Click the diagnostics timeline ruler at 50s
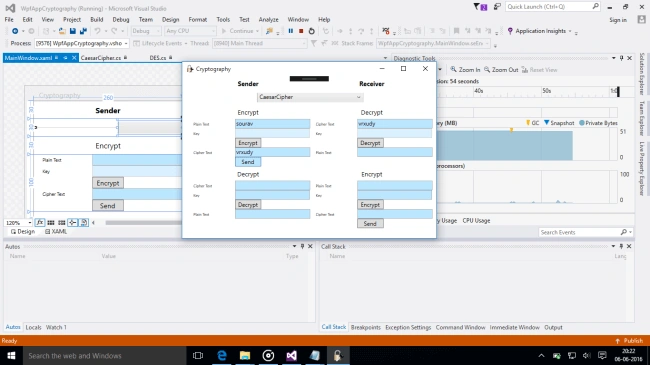Screen dimensions: 650x365 pyautogui.click(x=547, y=91)
